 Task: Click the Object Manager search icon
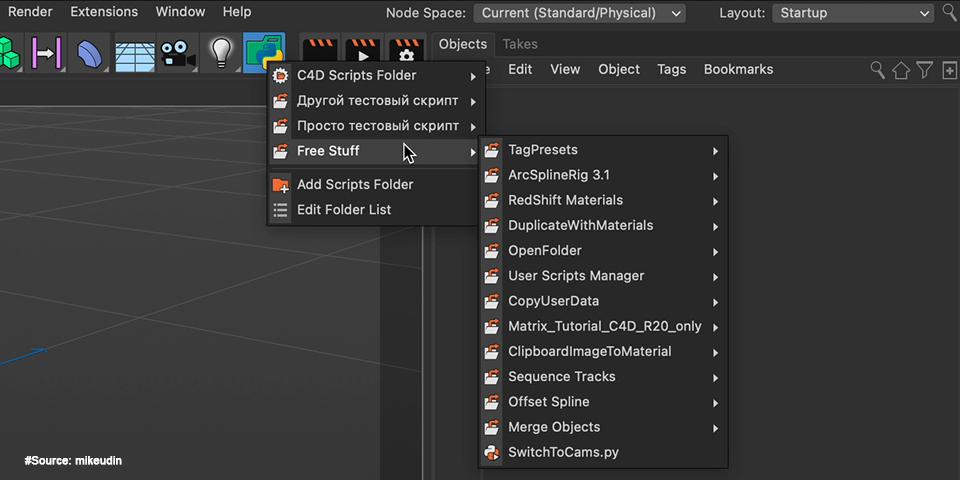[x=877, y=70]
